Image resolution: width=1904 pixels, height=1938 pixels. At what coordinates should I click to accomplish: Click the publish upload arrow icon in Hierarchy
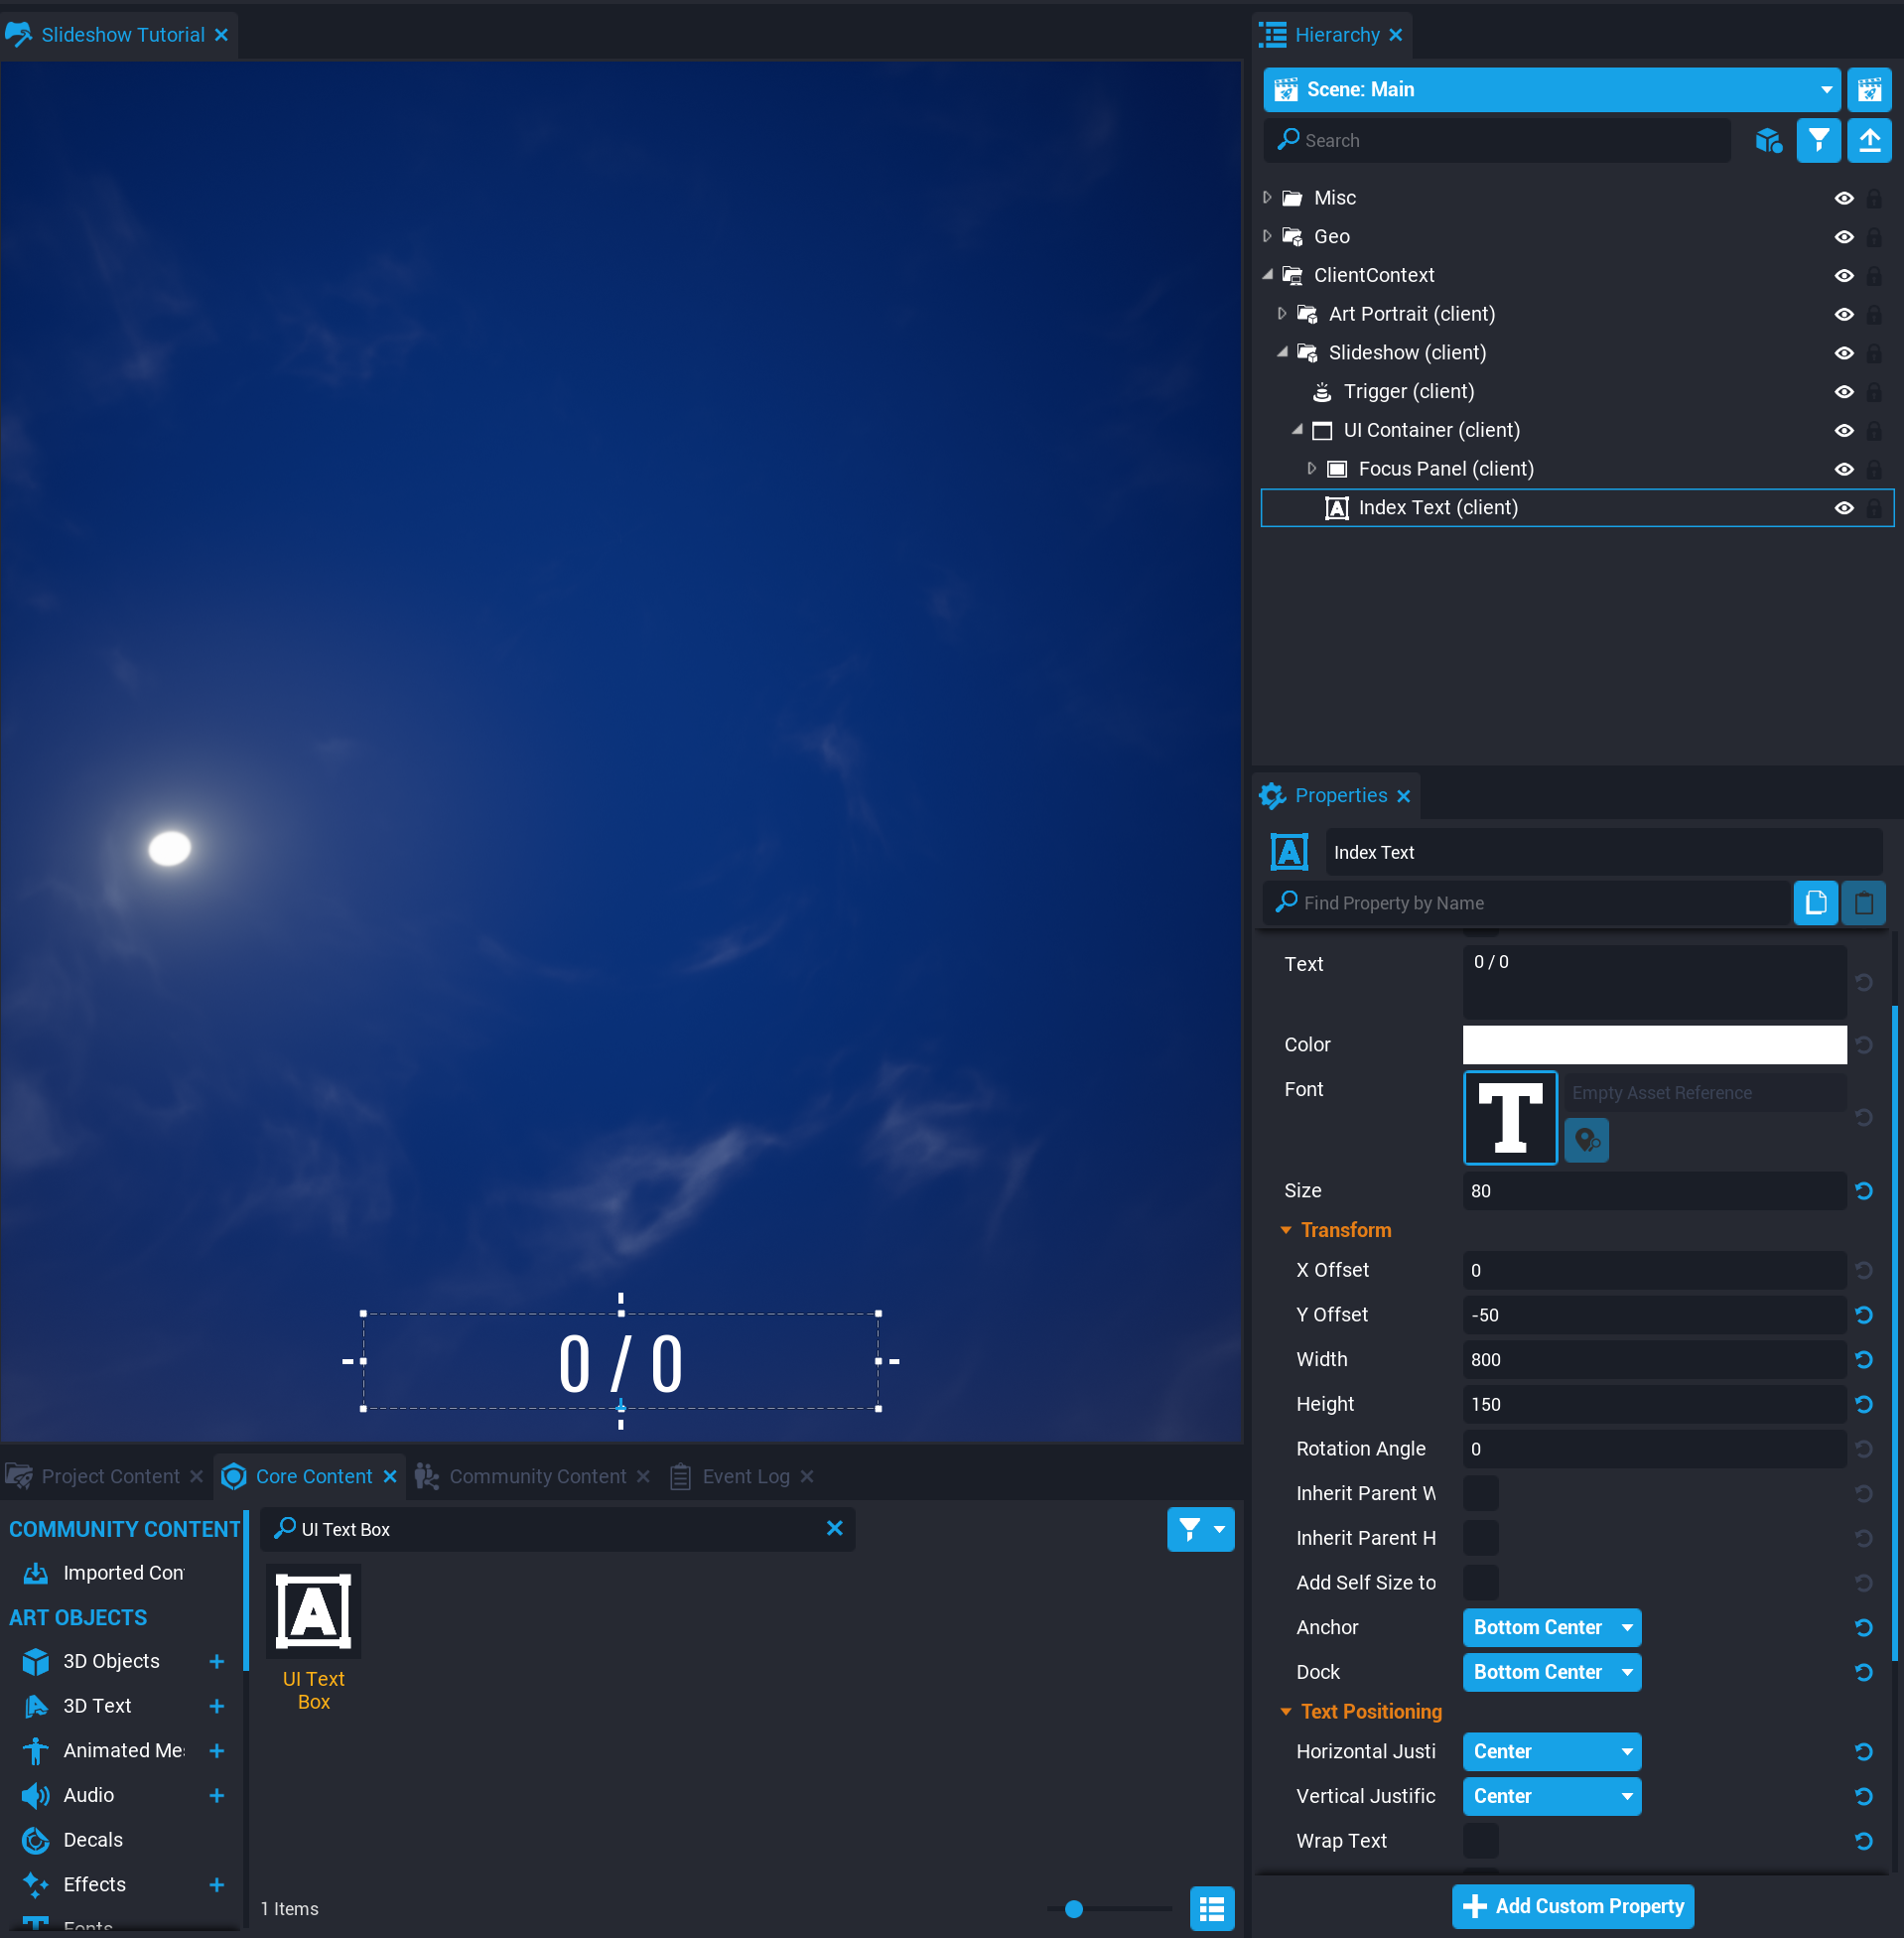pyautogui.click(x=1868, y=140)
